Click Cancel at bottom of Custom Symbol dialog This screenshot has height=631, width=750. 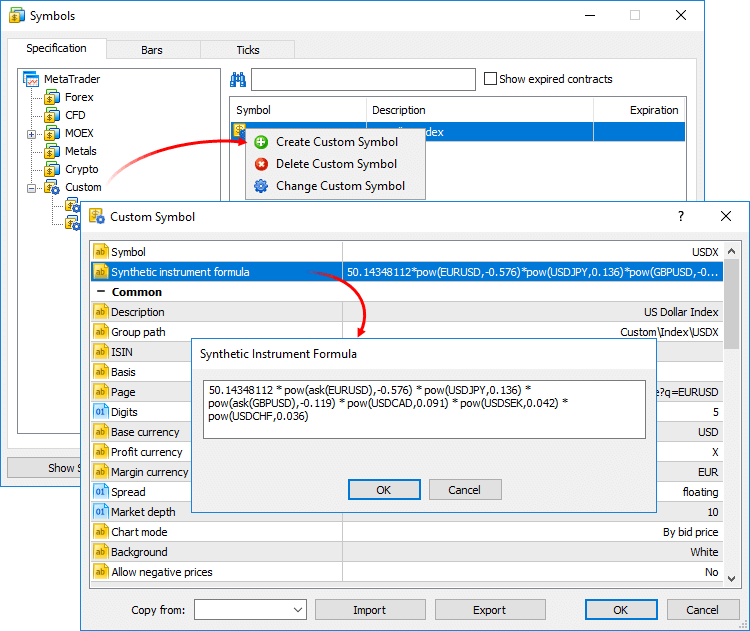pos(703,610)
